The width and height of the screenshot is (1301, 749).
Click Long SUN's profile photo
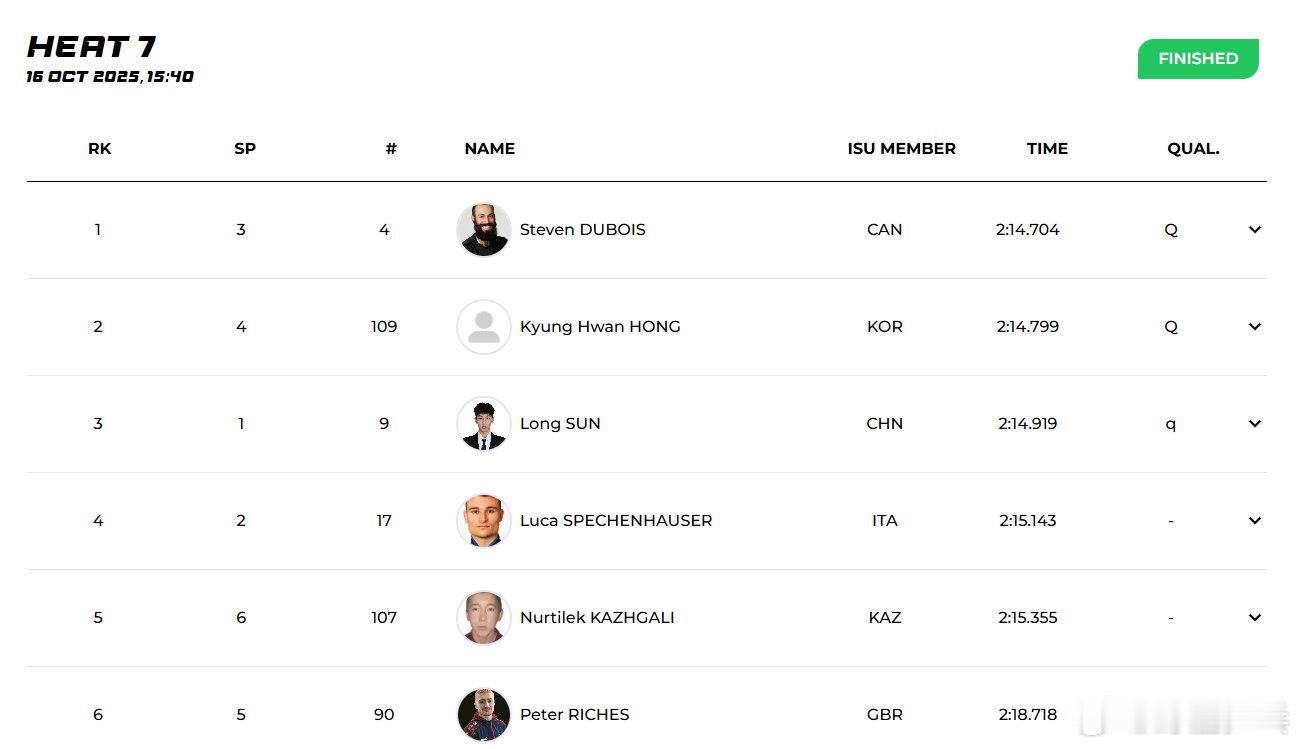tap(484, 424)
